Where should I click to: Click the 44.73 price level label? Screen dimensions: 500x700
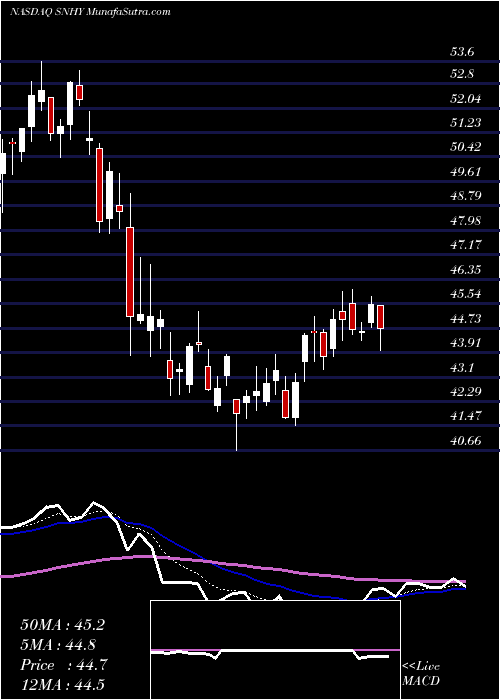pos(466,318)
